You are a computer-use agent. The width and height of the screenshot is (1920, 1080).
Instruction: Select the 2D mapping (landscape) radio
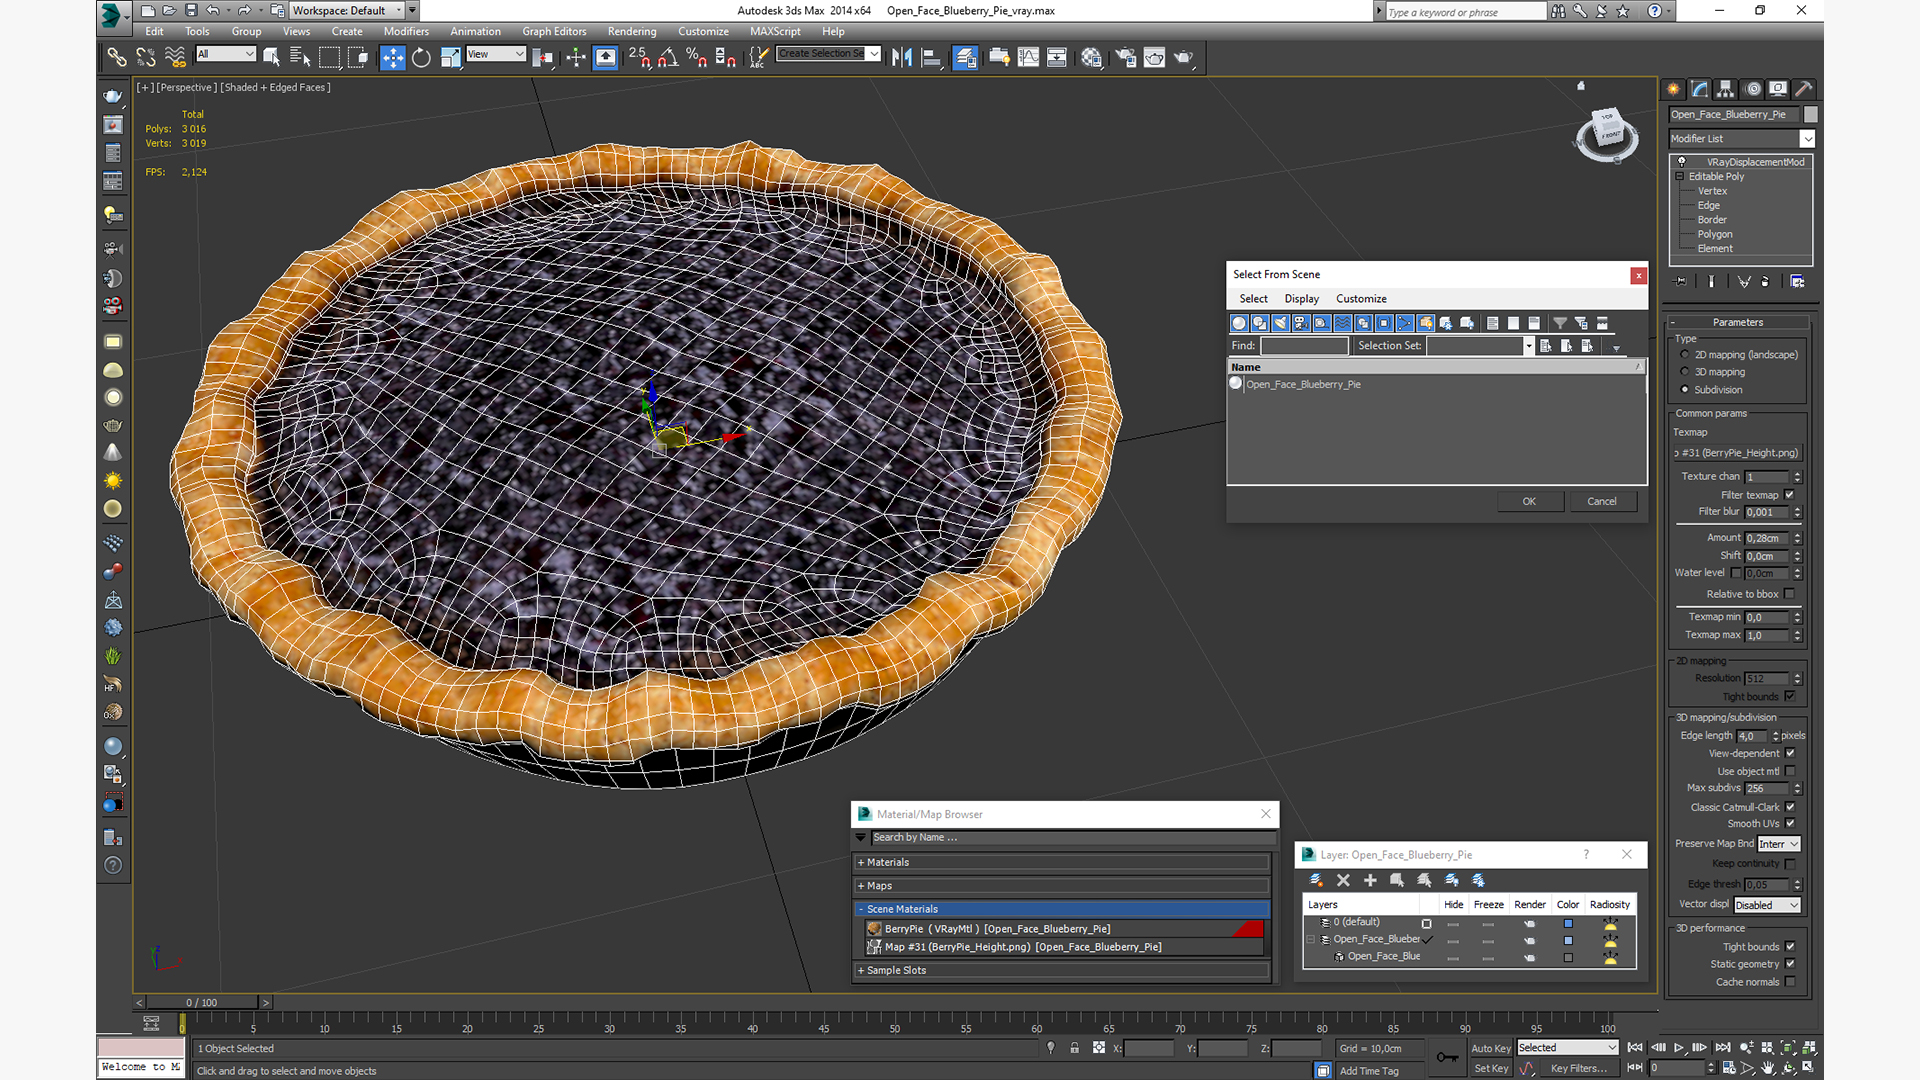click(1685, 355)
